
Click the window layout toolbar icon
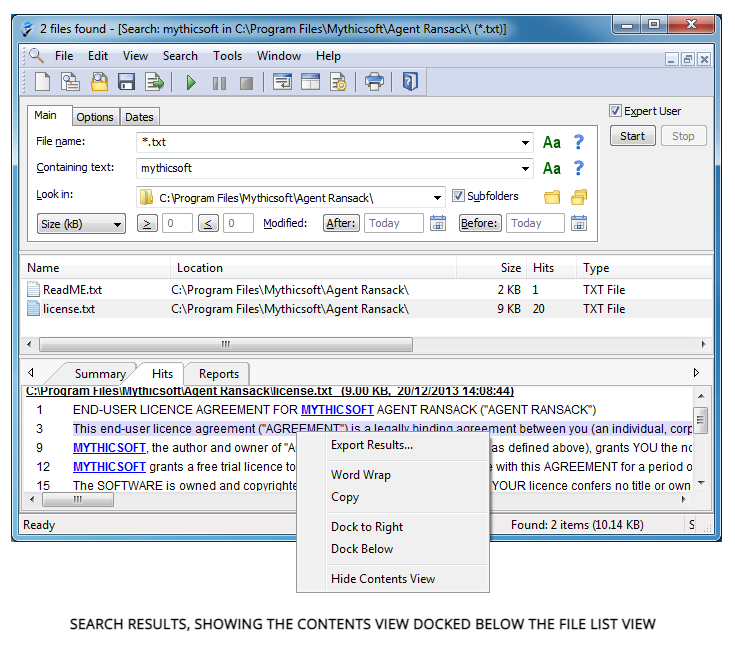pos(310,82)
